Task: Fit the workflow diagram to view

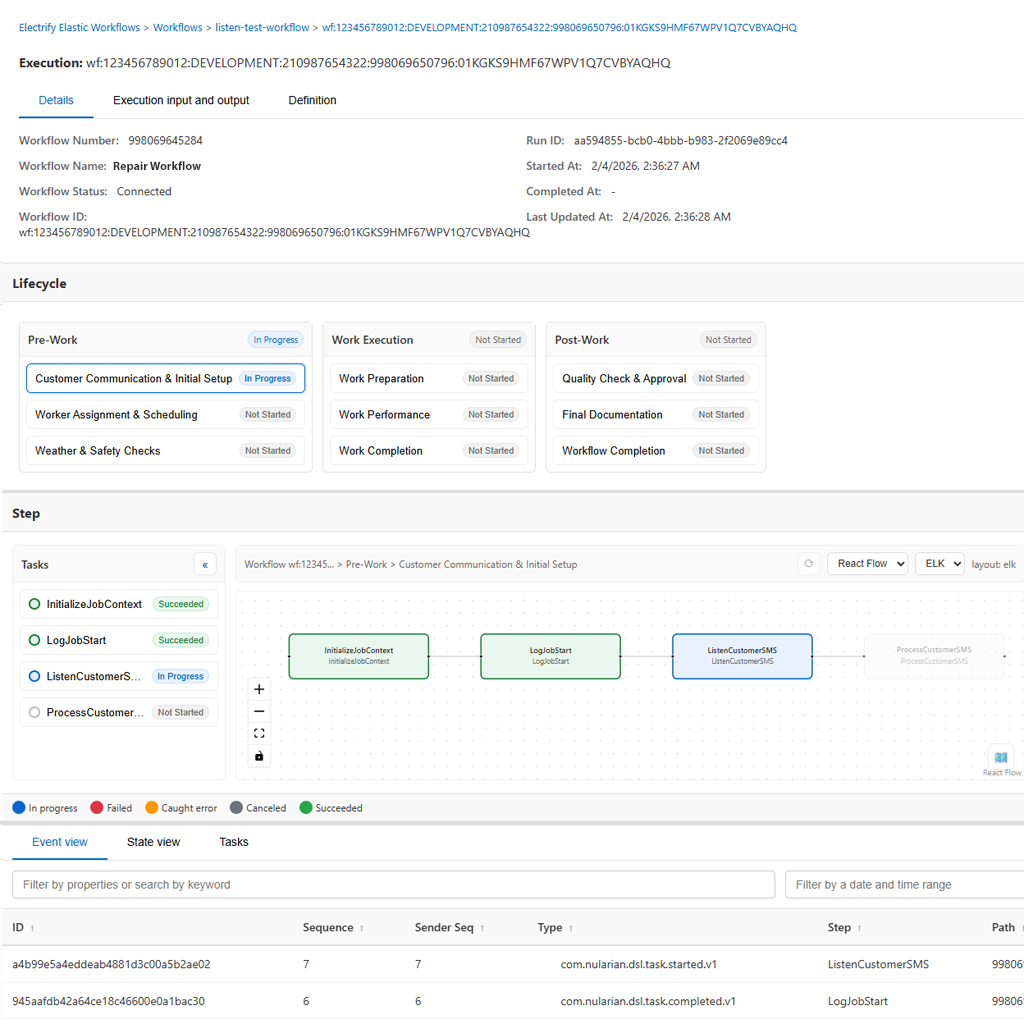Action: pos(259,733)
